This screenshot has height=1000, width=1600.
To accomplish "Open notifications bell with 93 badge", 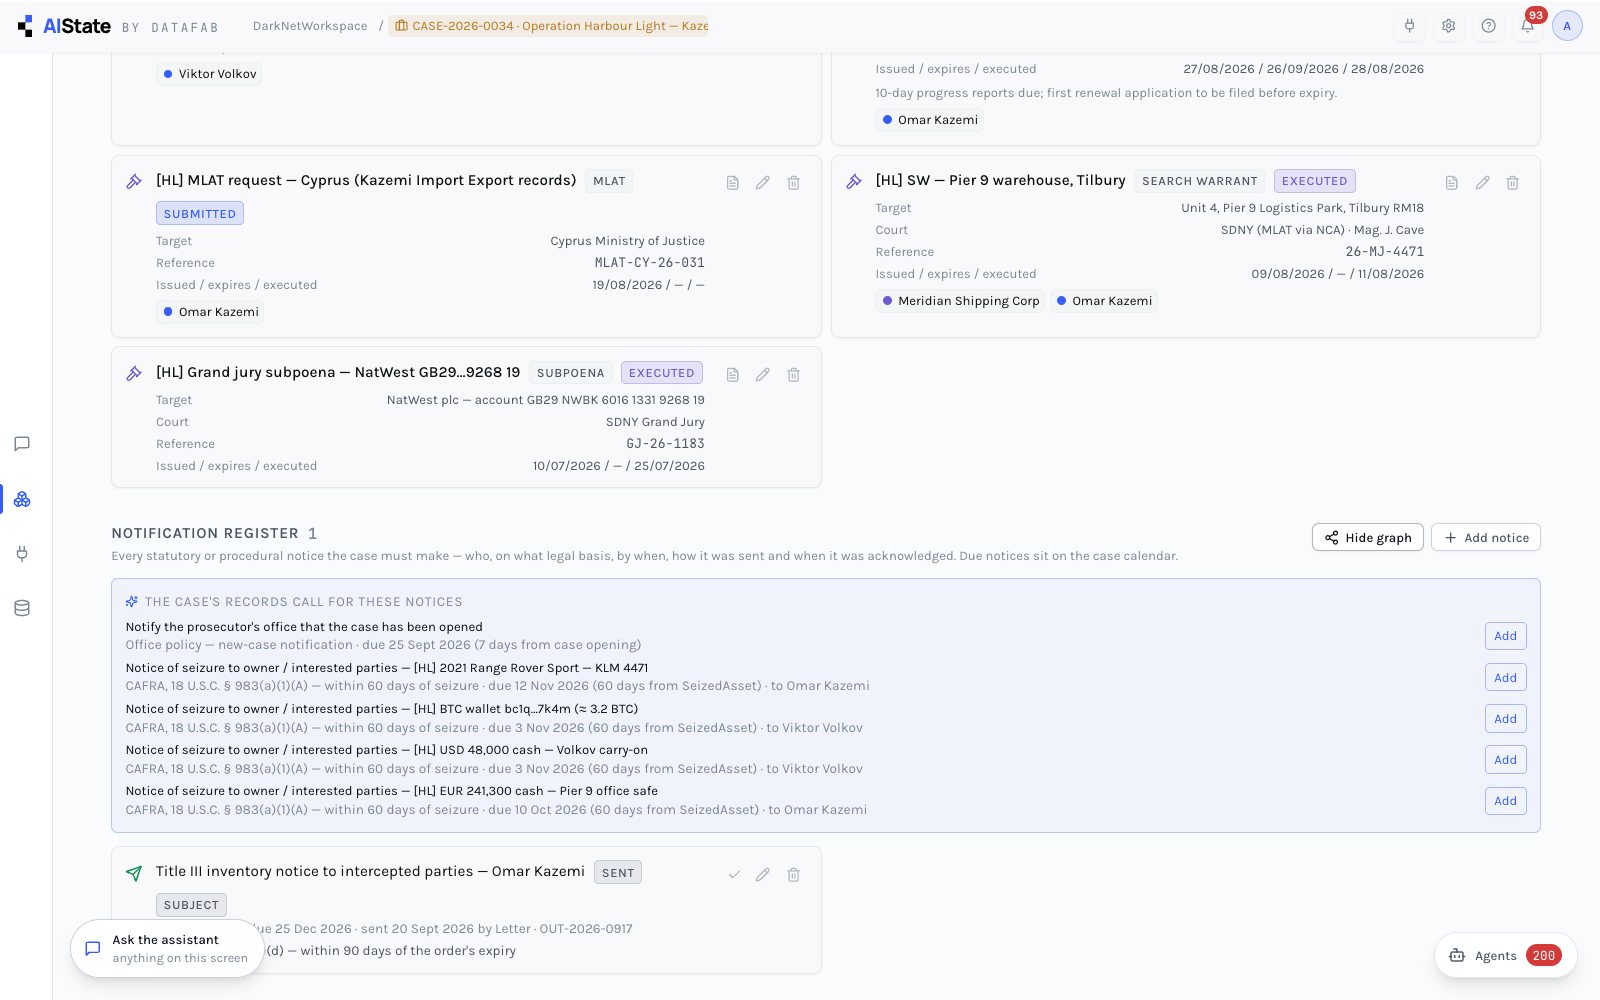I will tap(1528, 26).
